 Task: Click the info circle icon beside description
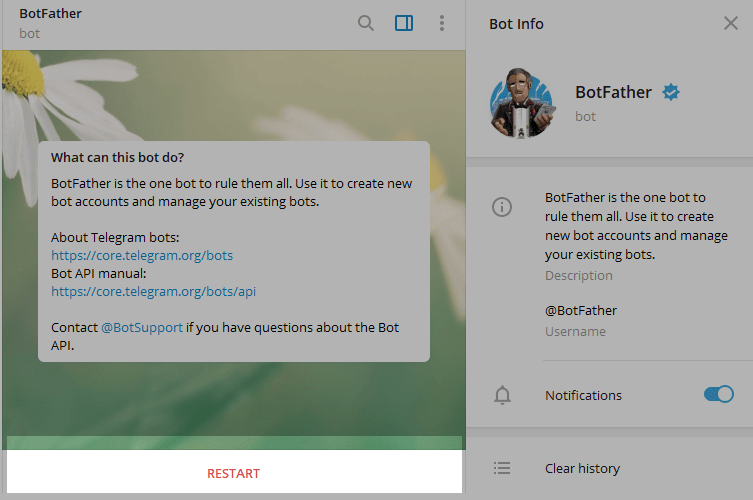pyautogui.click(x=502, y=207)
